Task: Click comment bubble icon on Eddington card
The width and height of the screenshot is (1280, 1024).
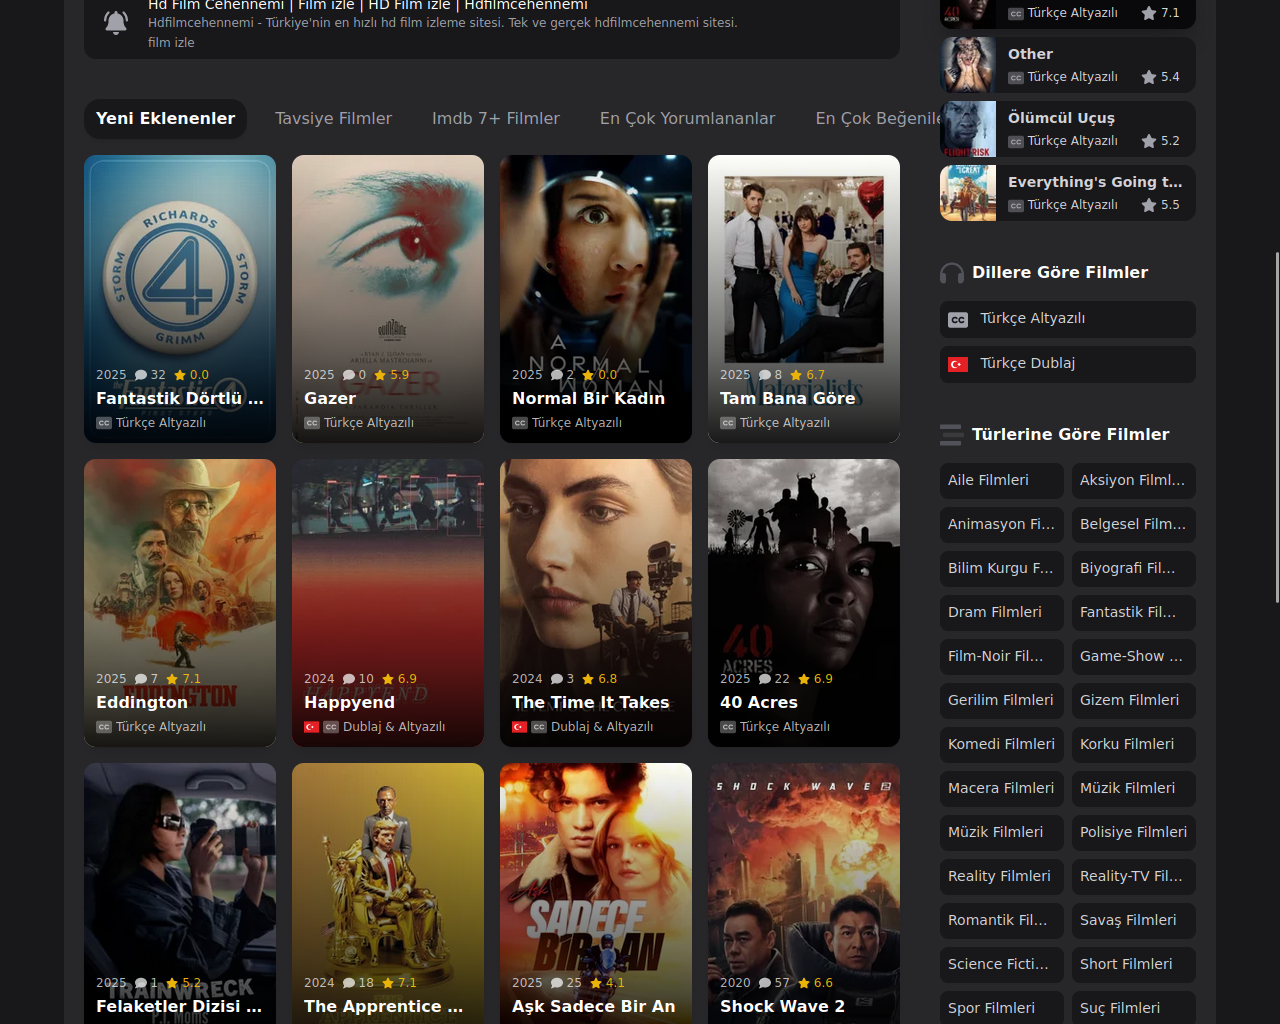Action: click(x=141, y=679)
